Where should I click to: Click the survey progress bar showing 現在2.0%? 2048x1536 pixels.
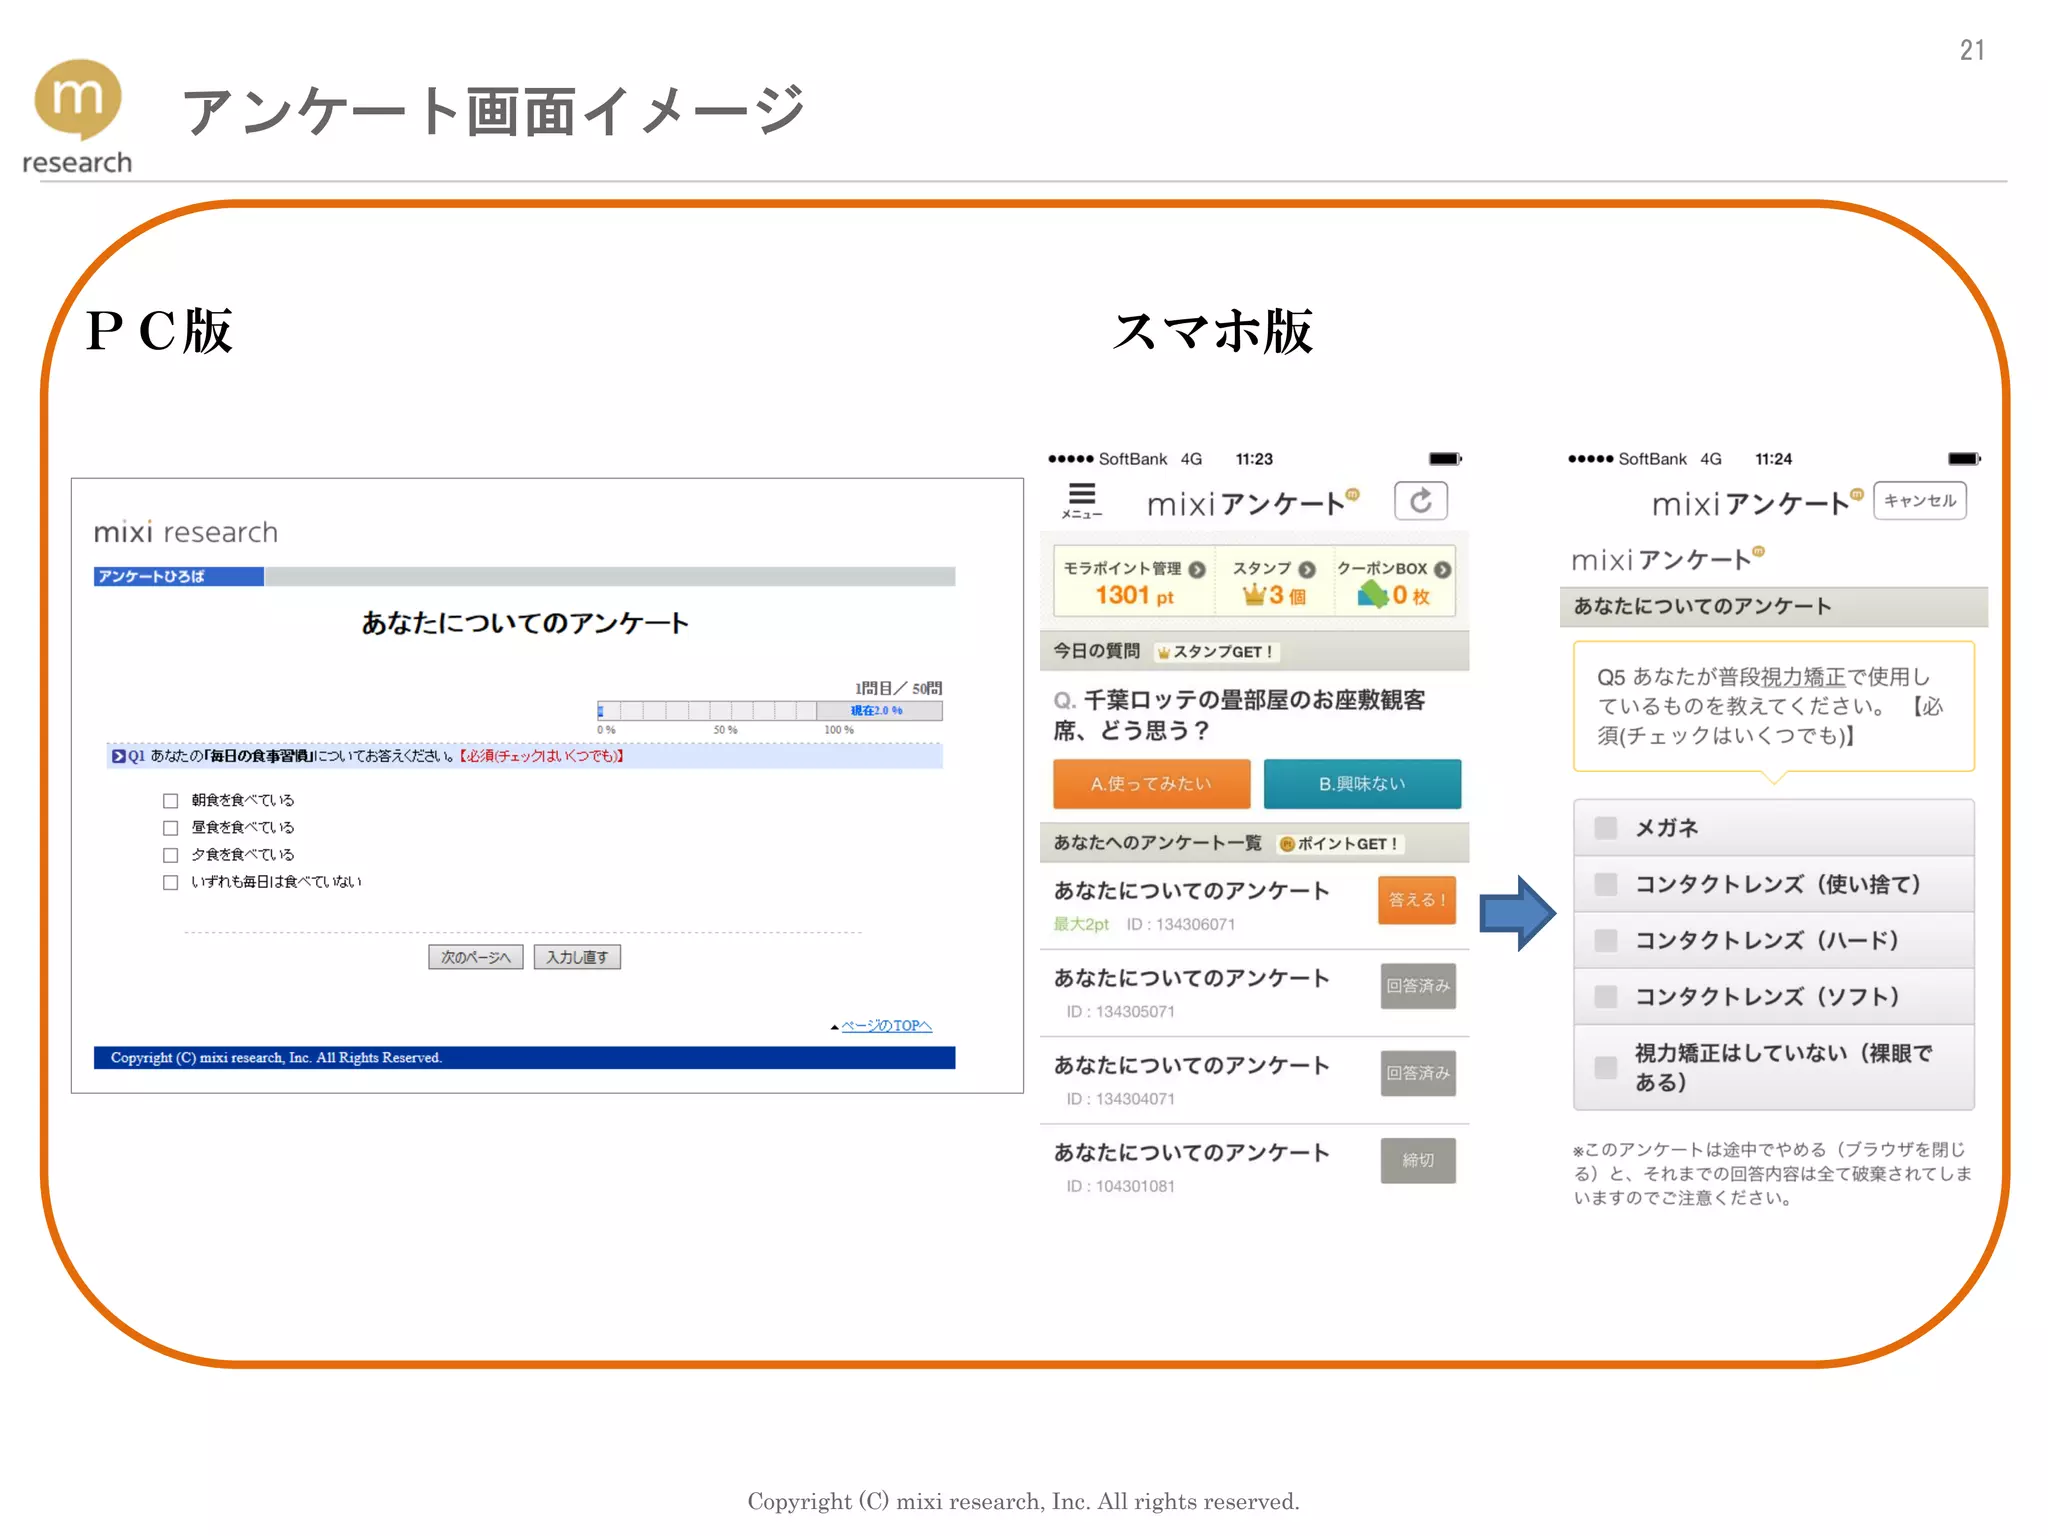[770, 711]
